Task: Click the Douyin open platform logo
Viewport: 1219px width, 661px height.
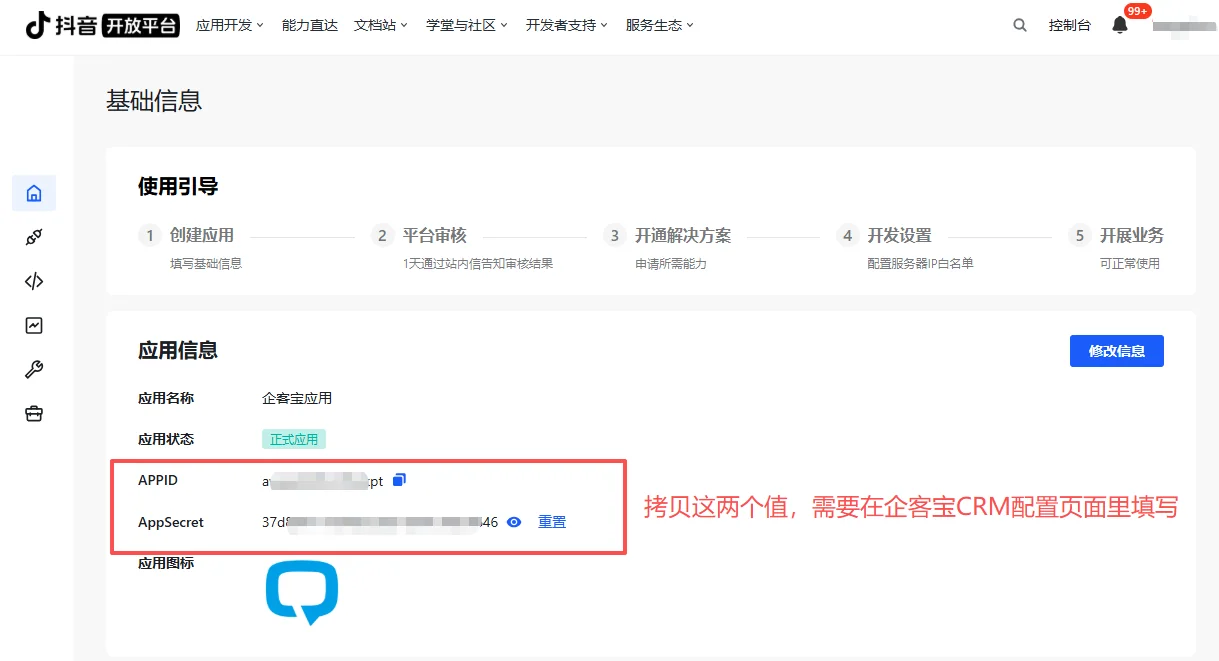Action: [103, 25]
